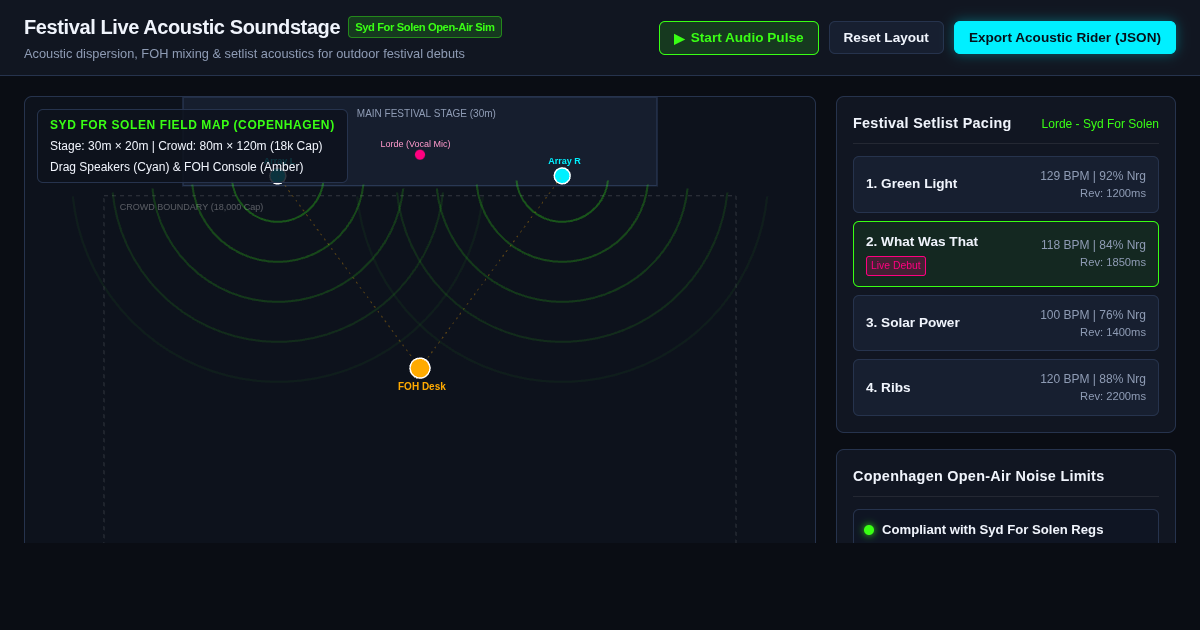Reset the speaker layout
This screenshot has height=630, width=1200.
click(x=886, y=38)
